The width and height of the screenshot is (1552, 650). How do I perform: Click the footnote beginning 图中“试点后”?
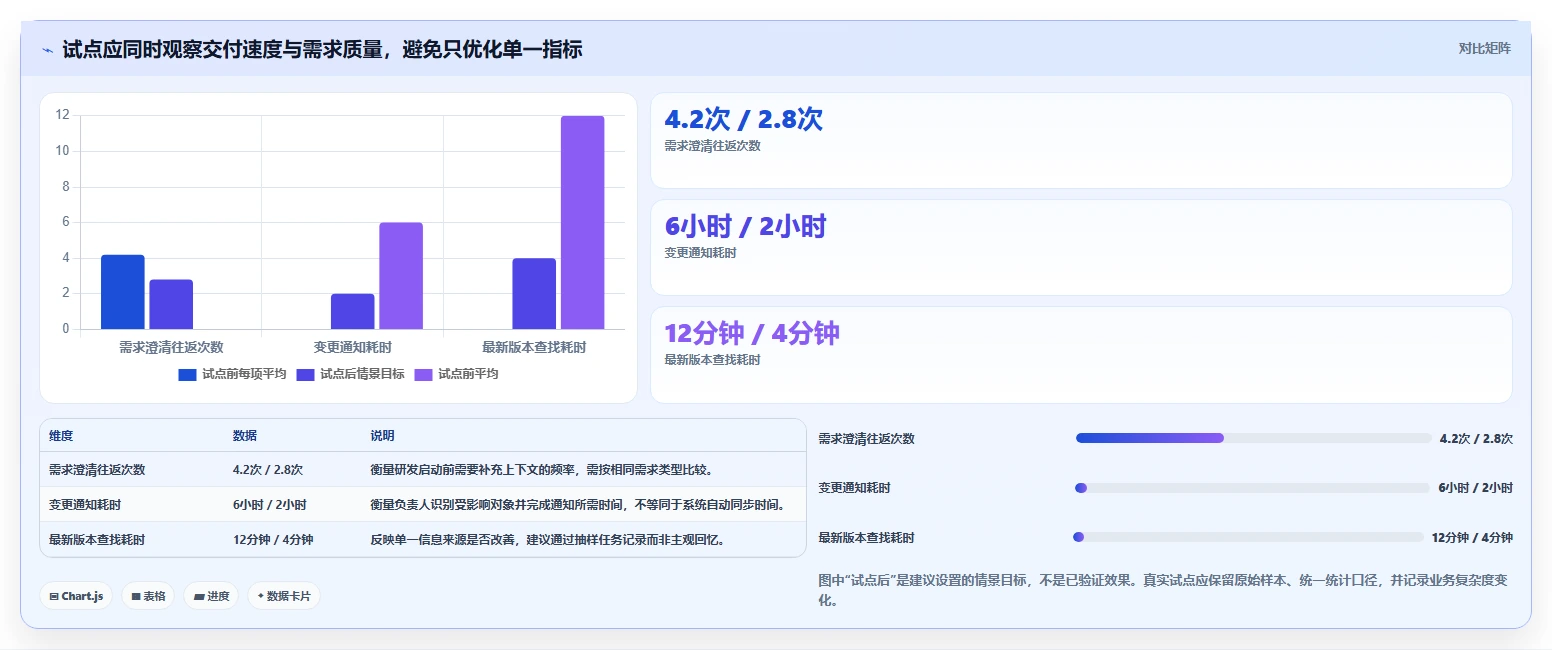tap(1165, 590)
